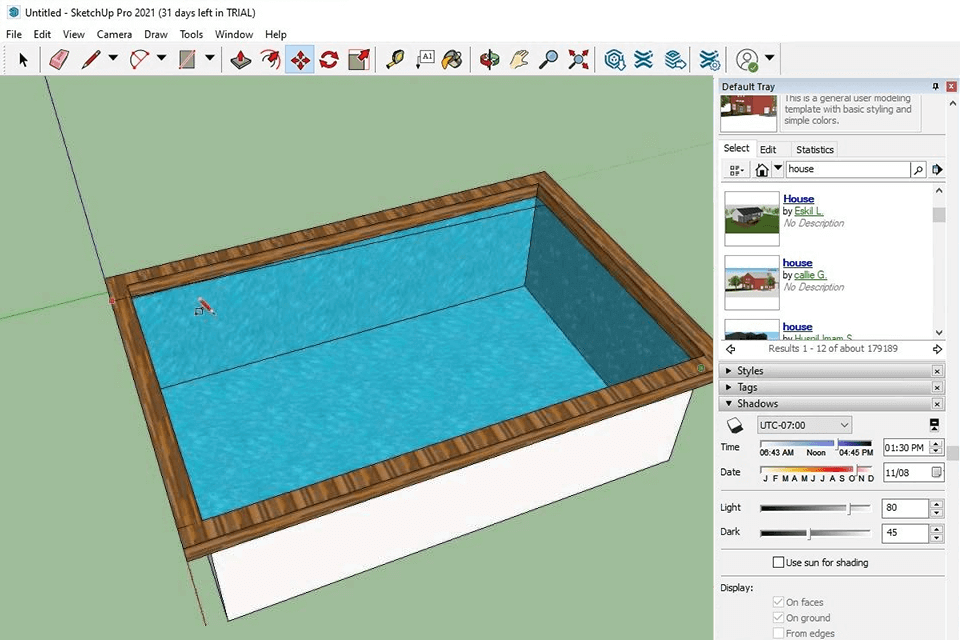Select the Paint Bucket tool
960x640 pixels.
tap(453, 60)
